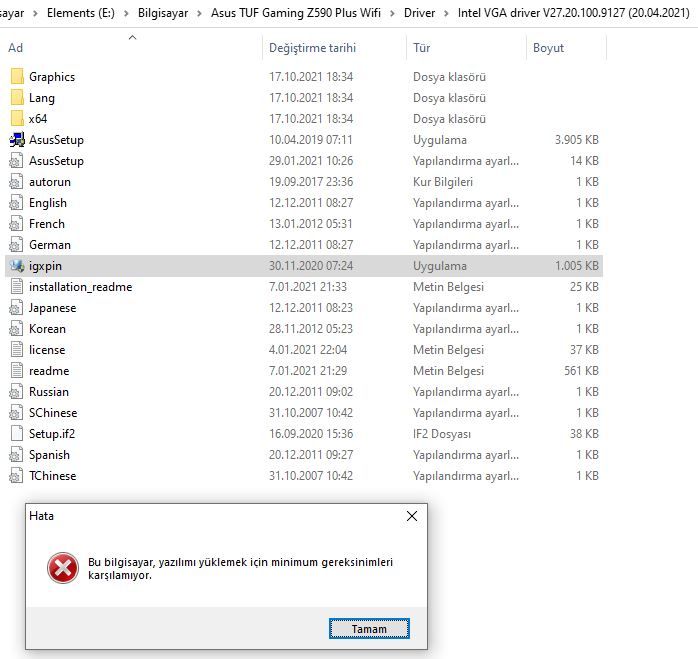Click the AsusSetup application icon
The height and width of the screenshot is (659, 698).
coord(17,140)
